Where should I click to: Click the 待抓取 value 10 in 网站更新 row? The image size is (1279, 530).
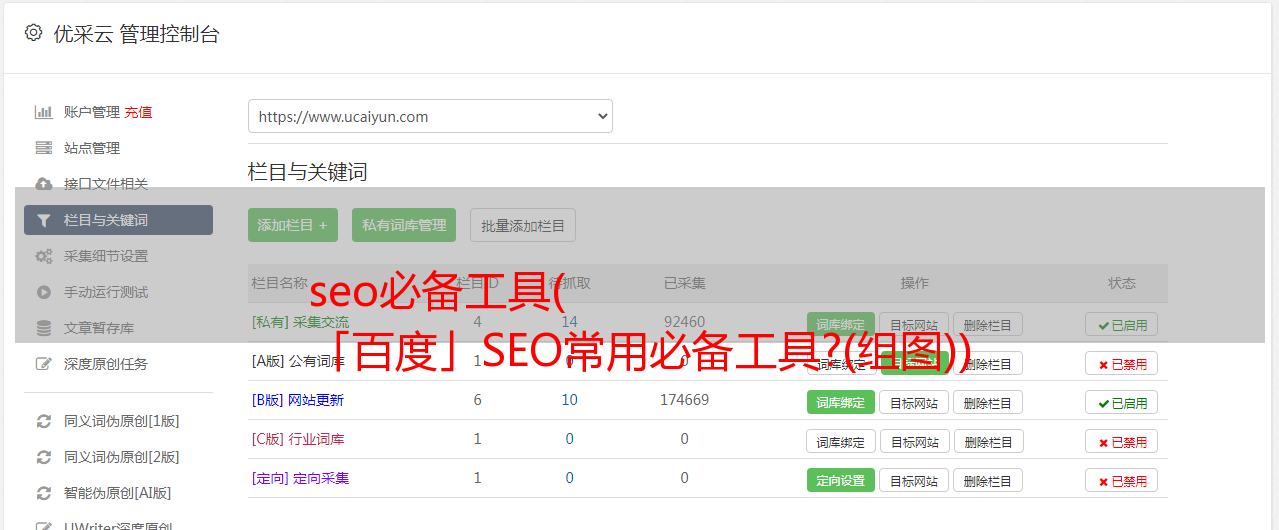click(569, 400)
